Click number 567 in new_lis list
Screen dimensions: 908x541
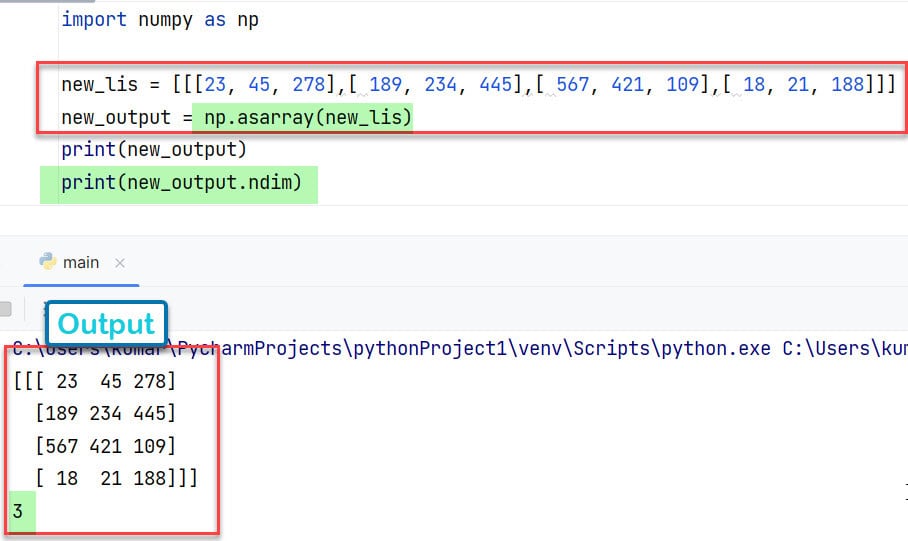[572, 85]
